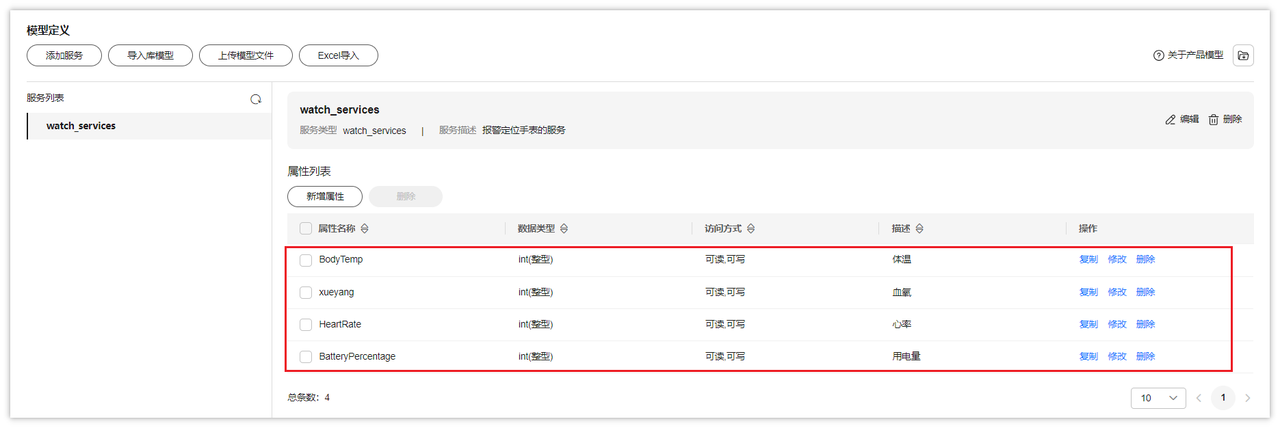The width and height of the screenshot is (1280, 428).
Task: Check the BatteryPercentage row checkbox
Action: pos(306,356)
